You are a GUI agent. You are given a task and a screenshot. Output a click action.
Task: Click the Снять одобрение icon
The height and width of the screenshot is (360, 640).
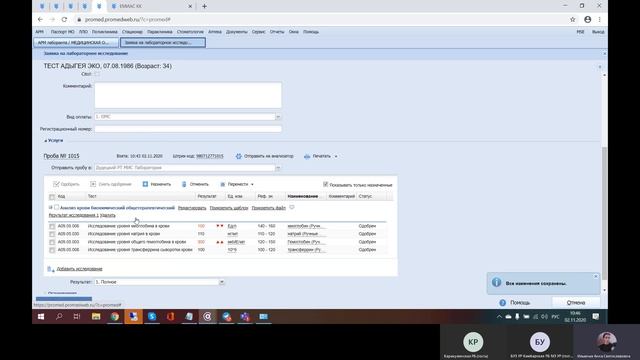(x=93, y=184)
